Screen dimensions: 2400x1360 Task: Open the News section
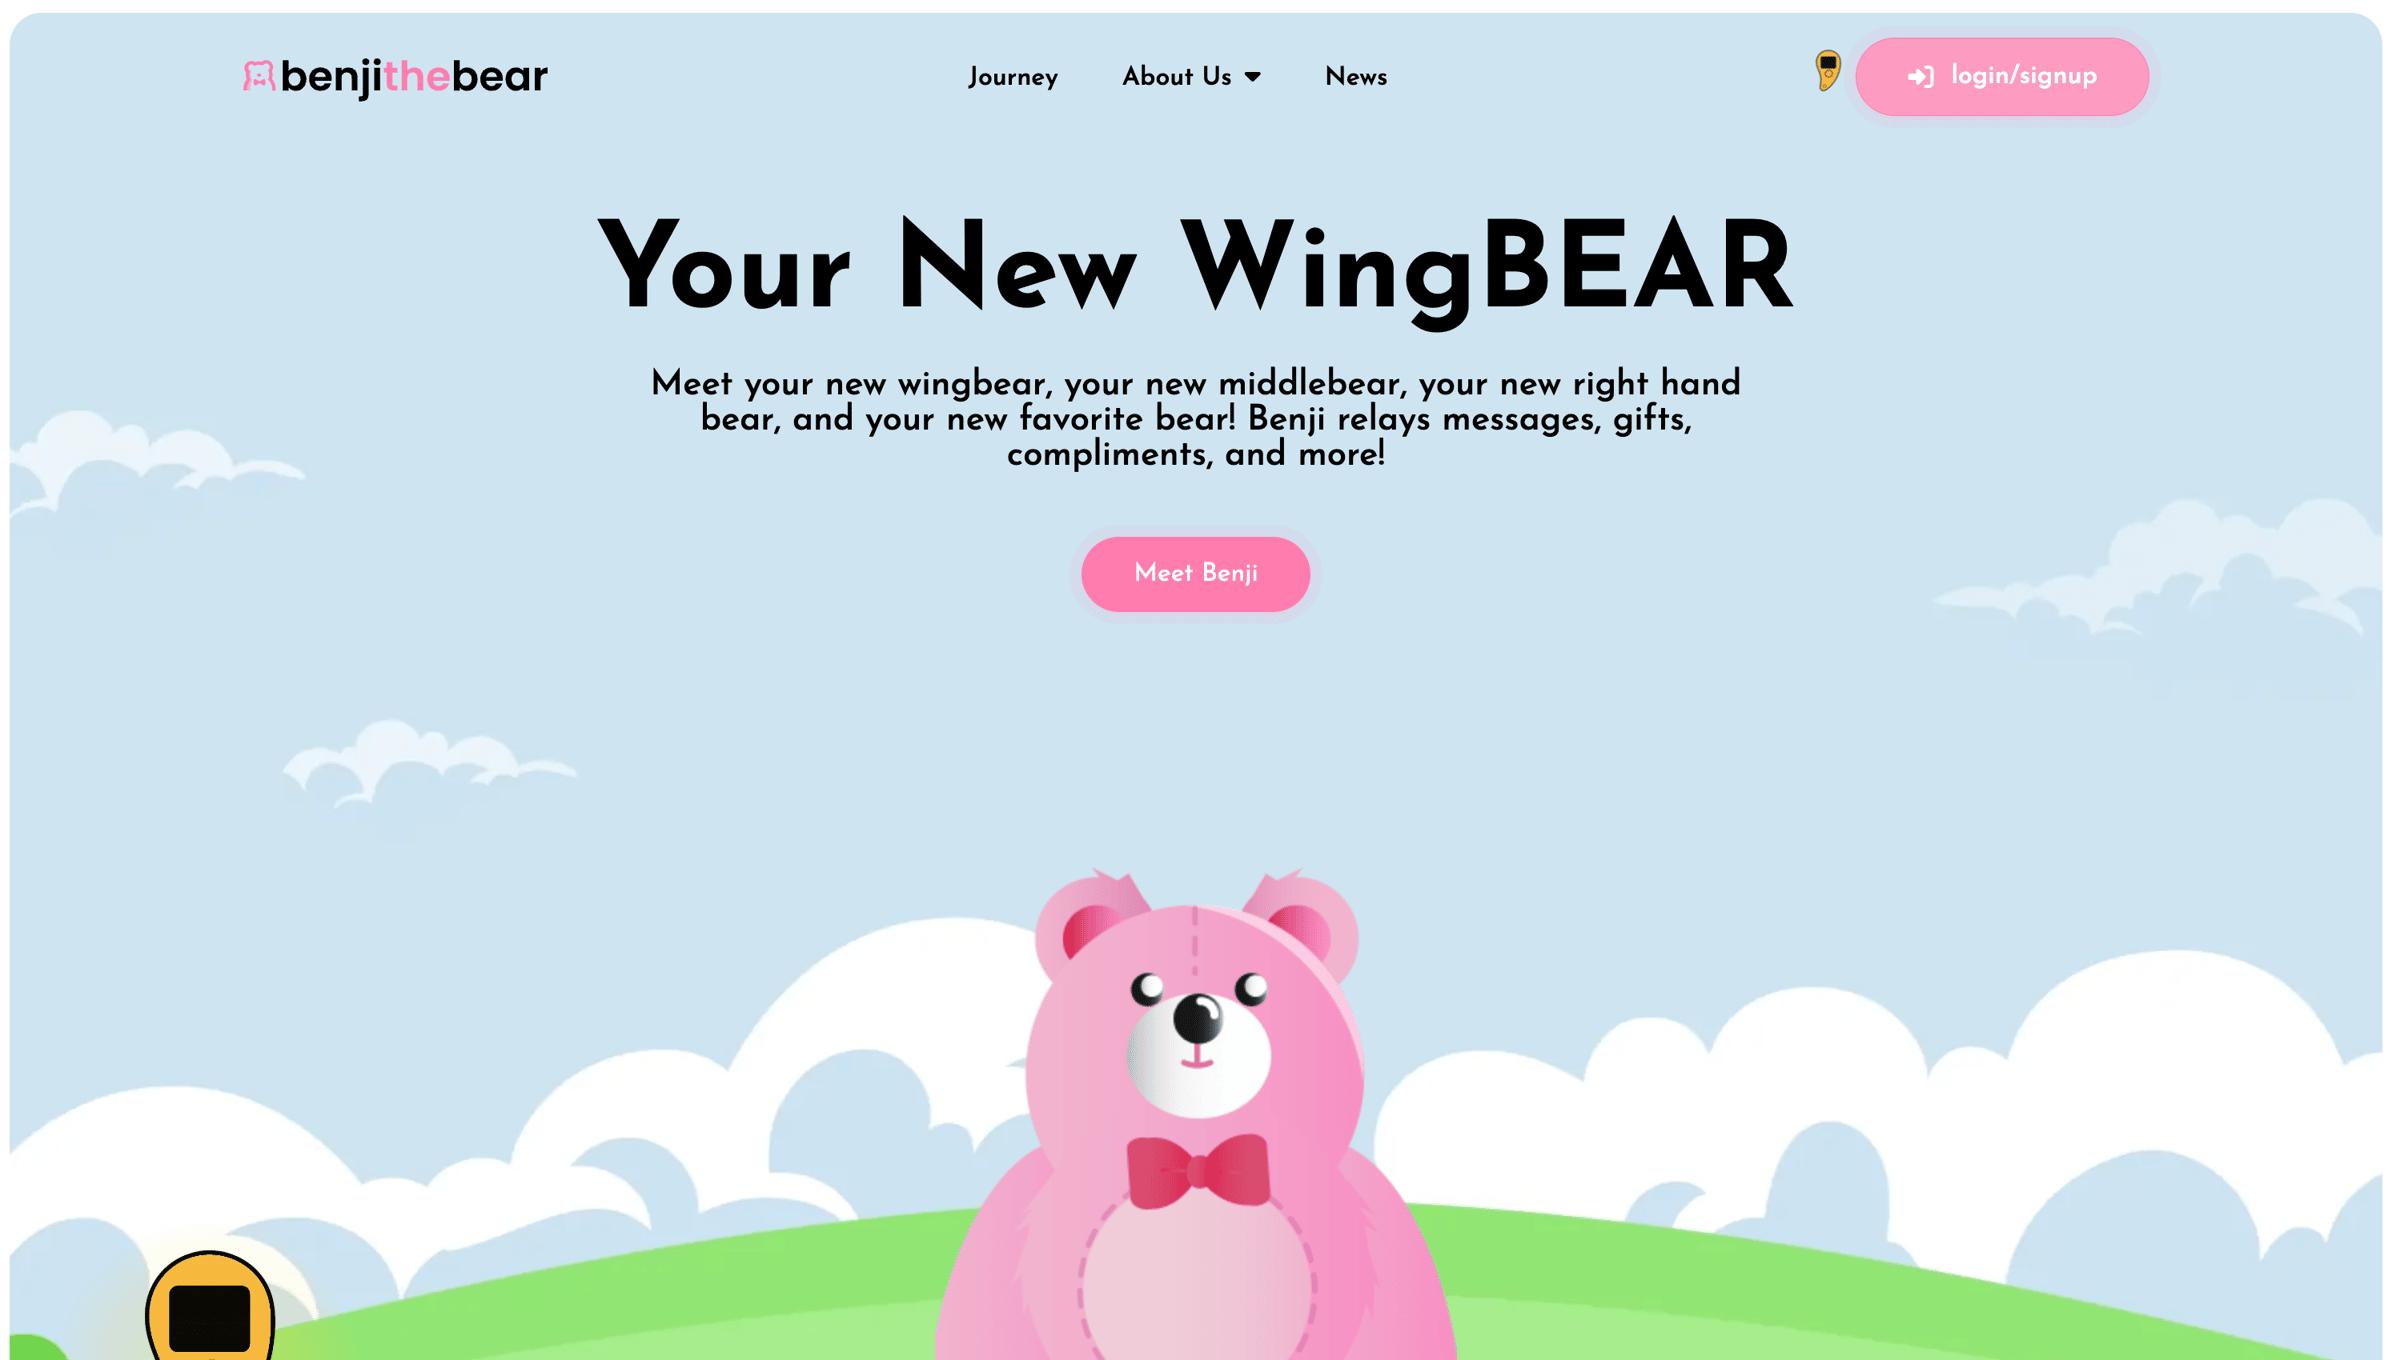(x=1355, y=77)
